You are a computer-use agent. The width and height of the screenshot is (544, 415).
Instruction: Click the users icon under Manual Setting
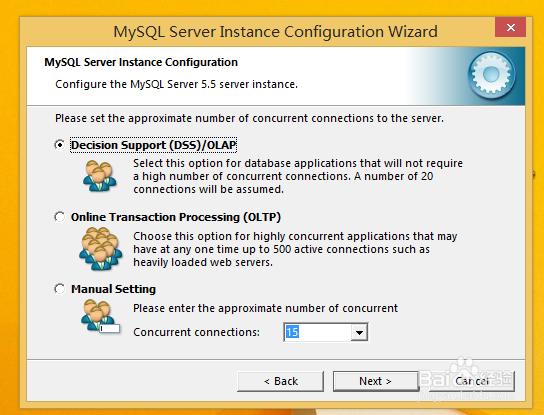coord(101,317)
